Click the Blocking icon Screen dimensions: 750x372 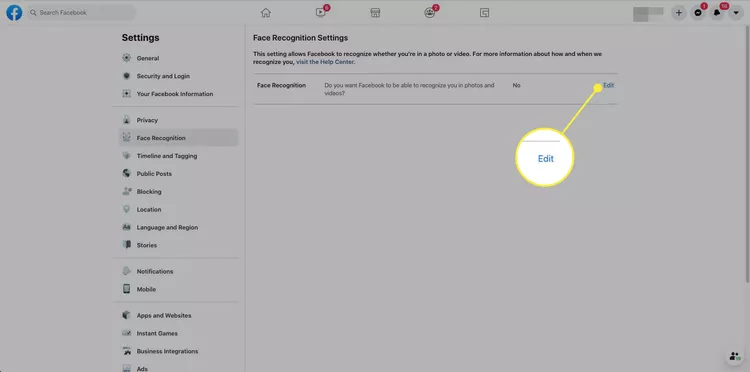coord(126,191)
